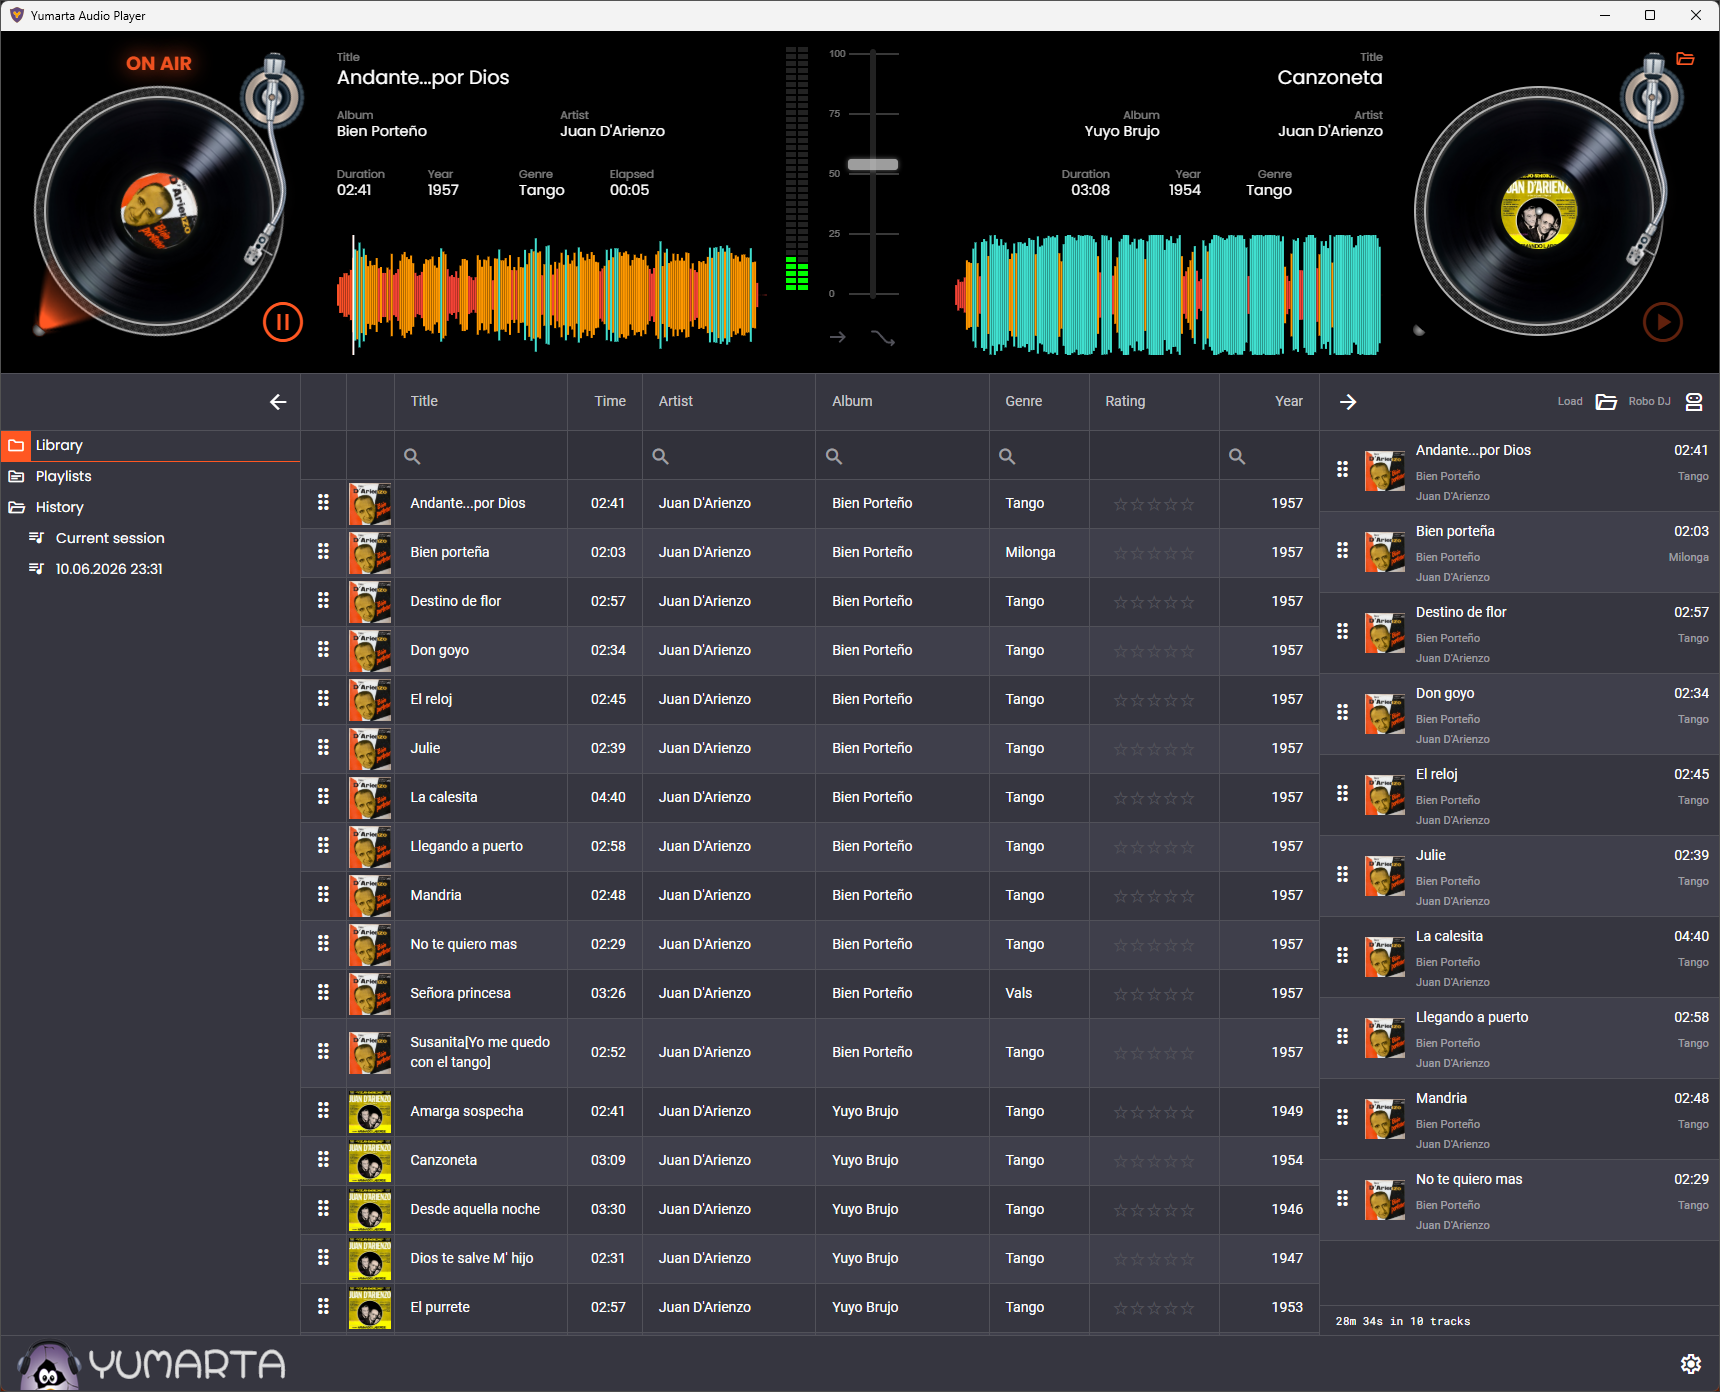Select the No te quiero mas library title
This screenshot has height=1392, width=1720.
coord(463,944)
